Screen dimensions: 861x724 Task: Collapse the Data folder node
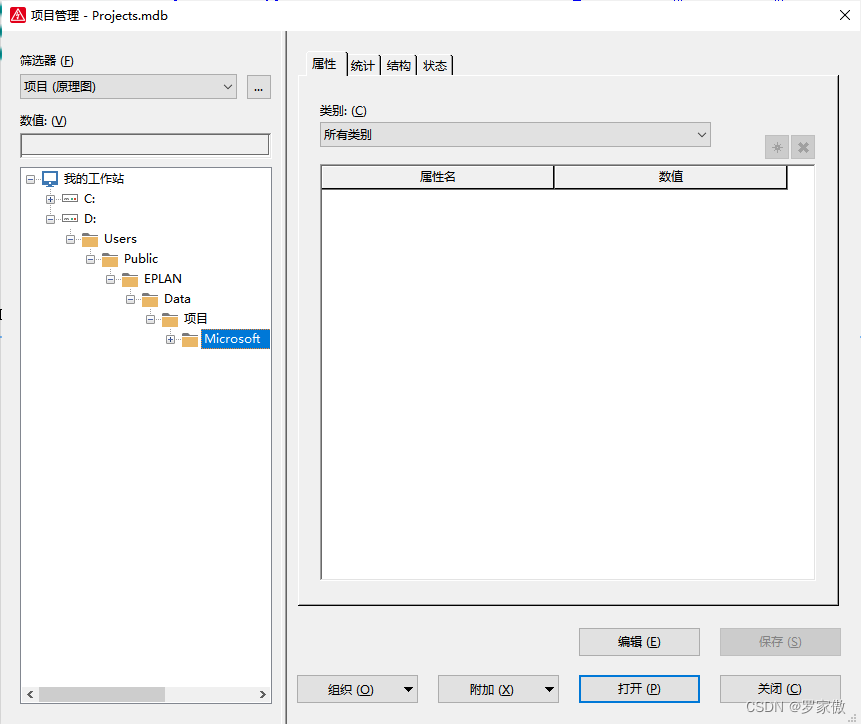131,299
